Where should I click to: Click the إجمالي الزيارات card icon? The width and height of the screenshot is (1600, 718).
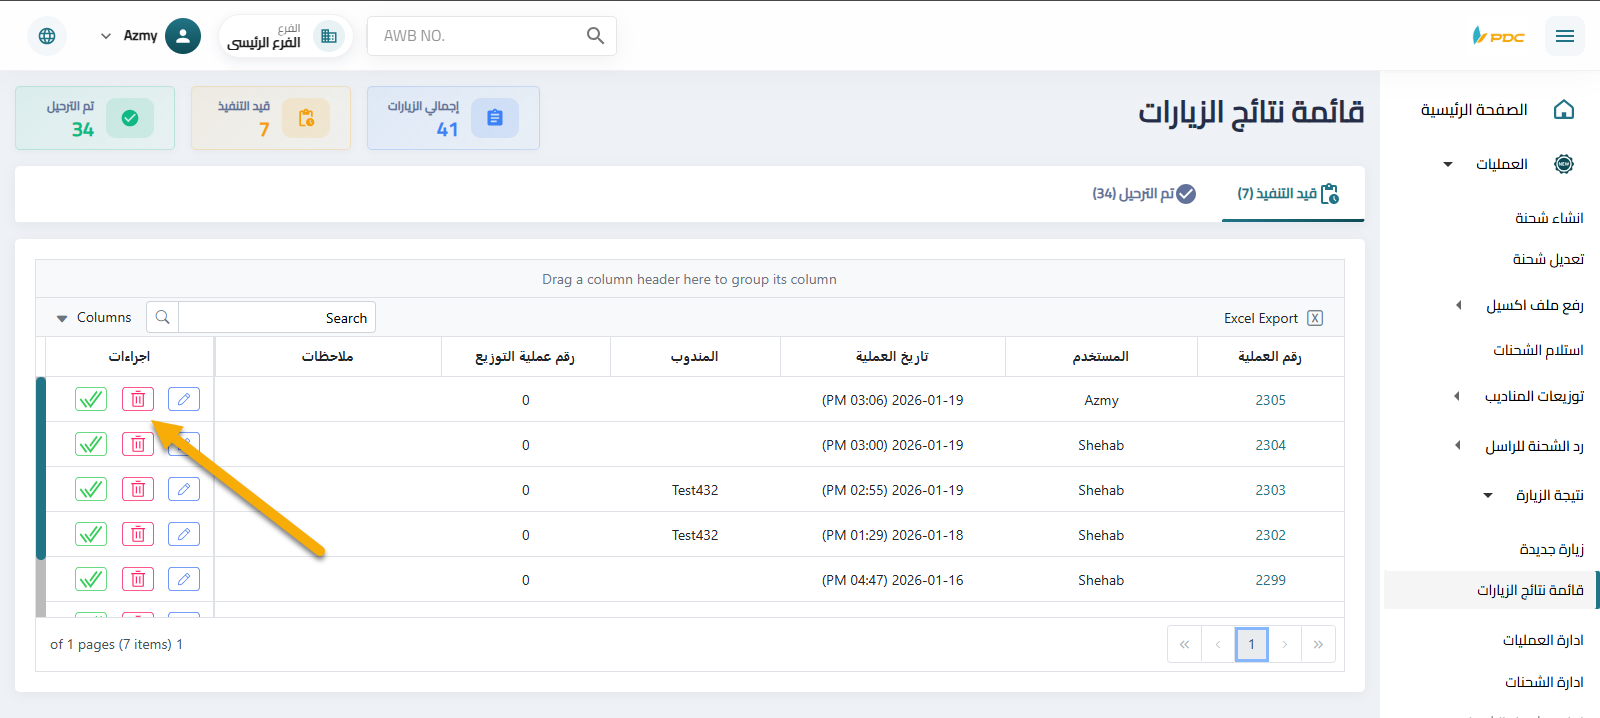tap(494, 118)
